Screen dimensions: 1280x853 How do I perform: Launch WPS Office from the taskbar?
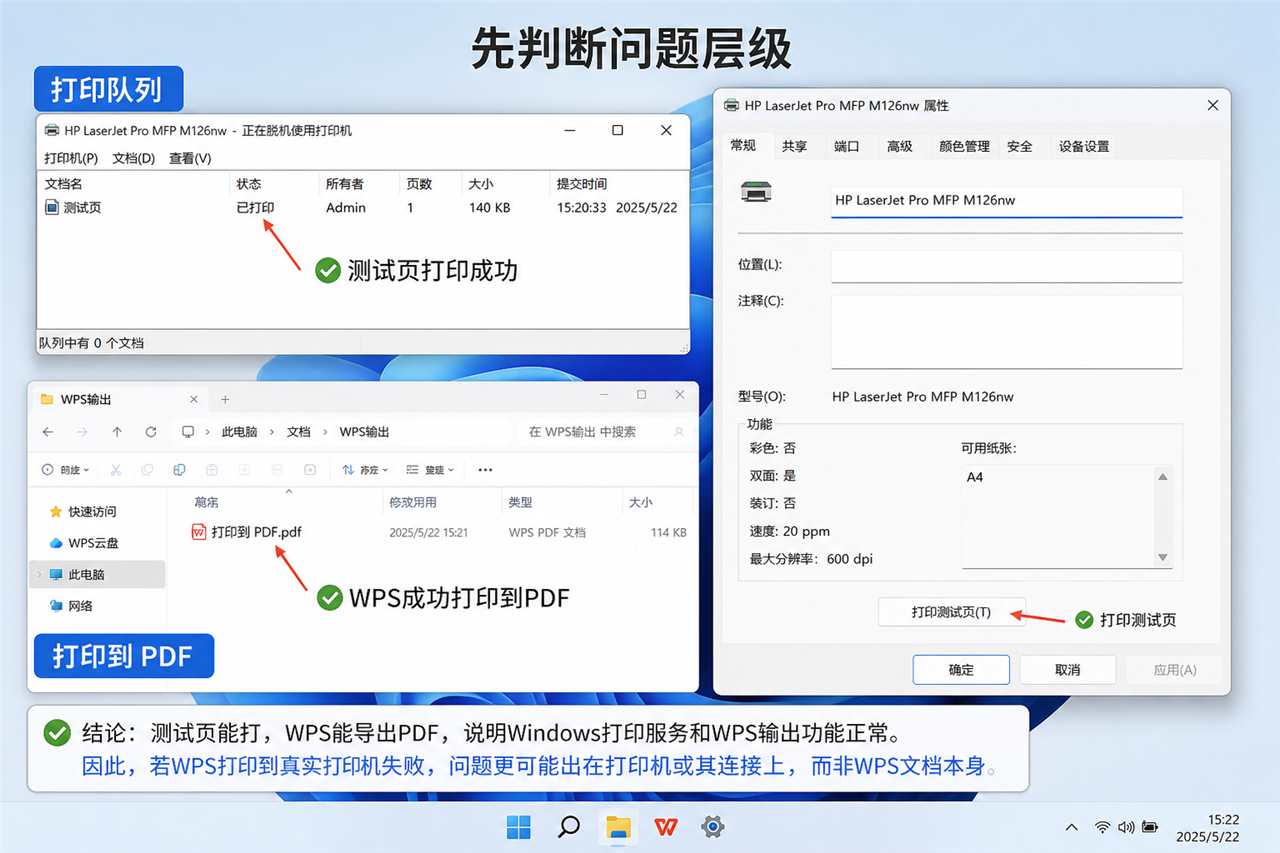coord(665,827)
